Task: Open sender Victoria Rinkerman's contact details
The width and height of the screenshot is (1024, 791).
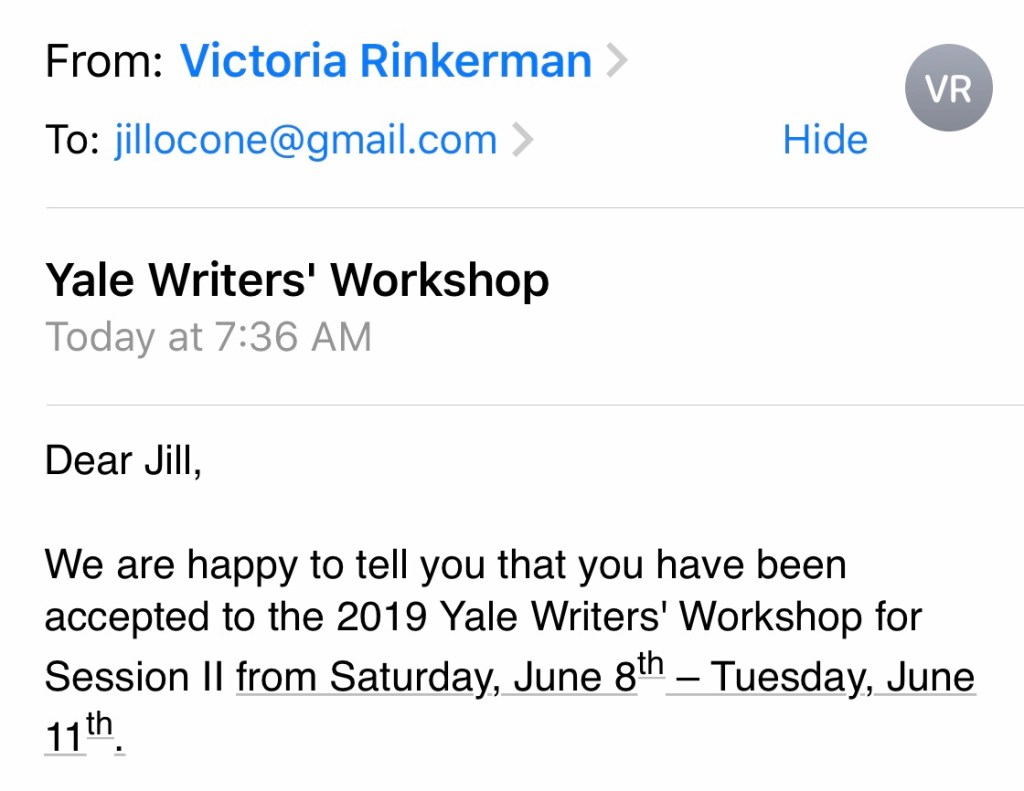Action: click(x=385, y=63)
